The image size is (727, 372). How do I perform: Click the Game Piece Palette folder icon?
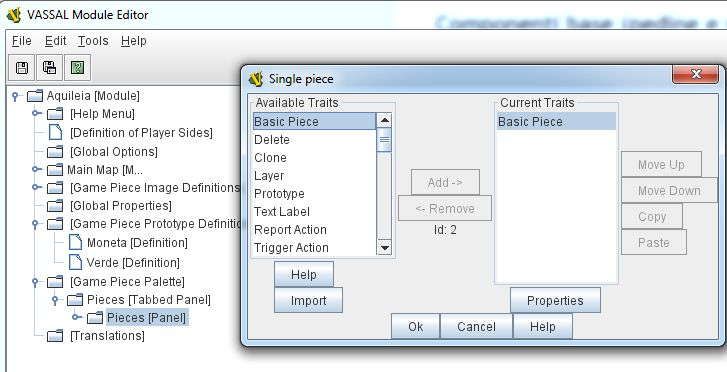pos(55,282)
